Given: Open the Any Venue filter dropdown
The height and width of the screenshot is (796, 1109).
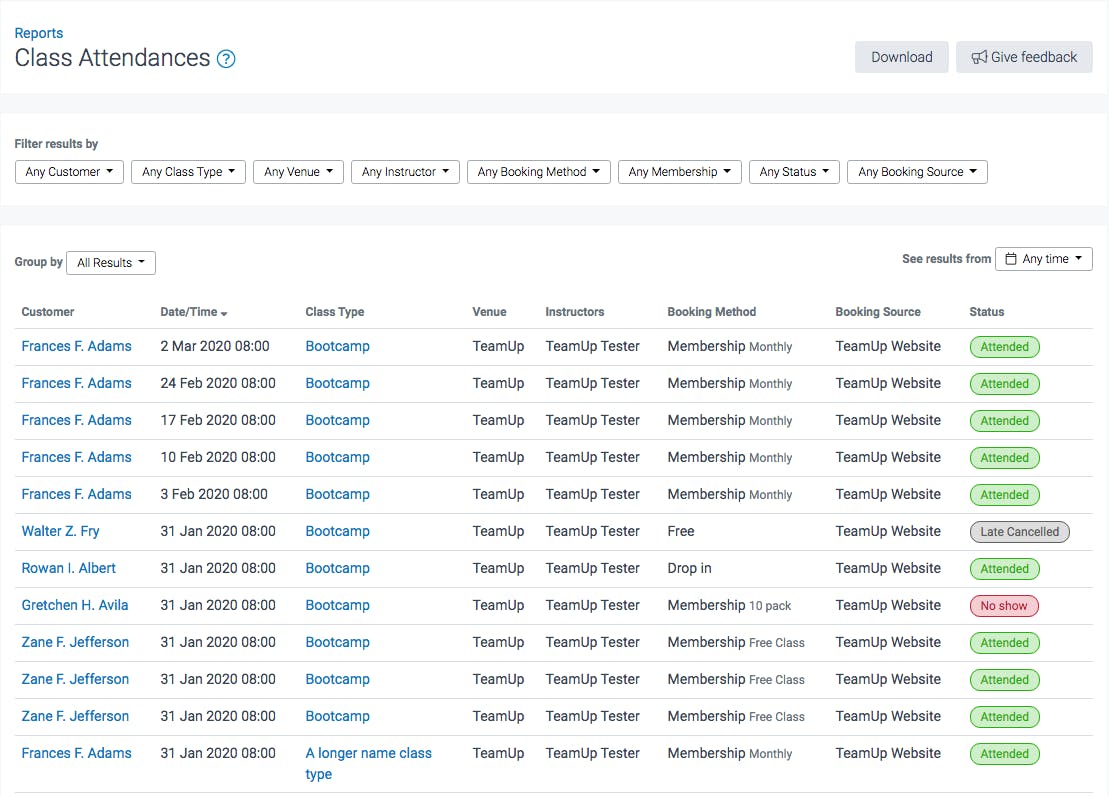Looking at the screenshot, I should [297, 171].
